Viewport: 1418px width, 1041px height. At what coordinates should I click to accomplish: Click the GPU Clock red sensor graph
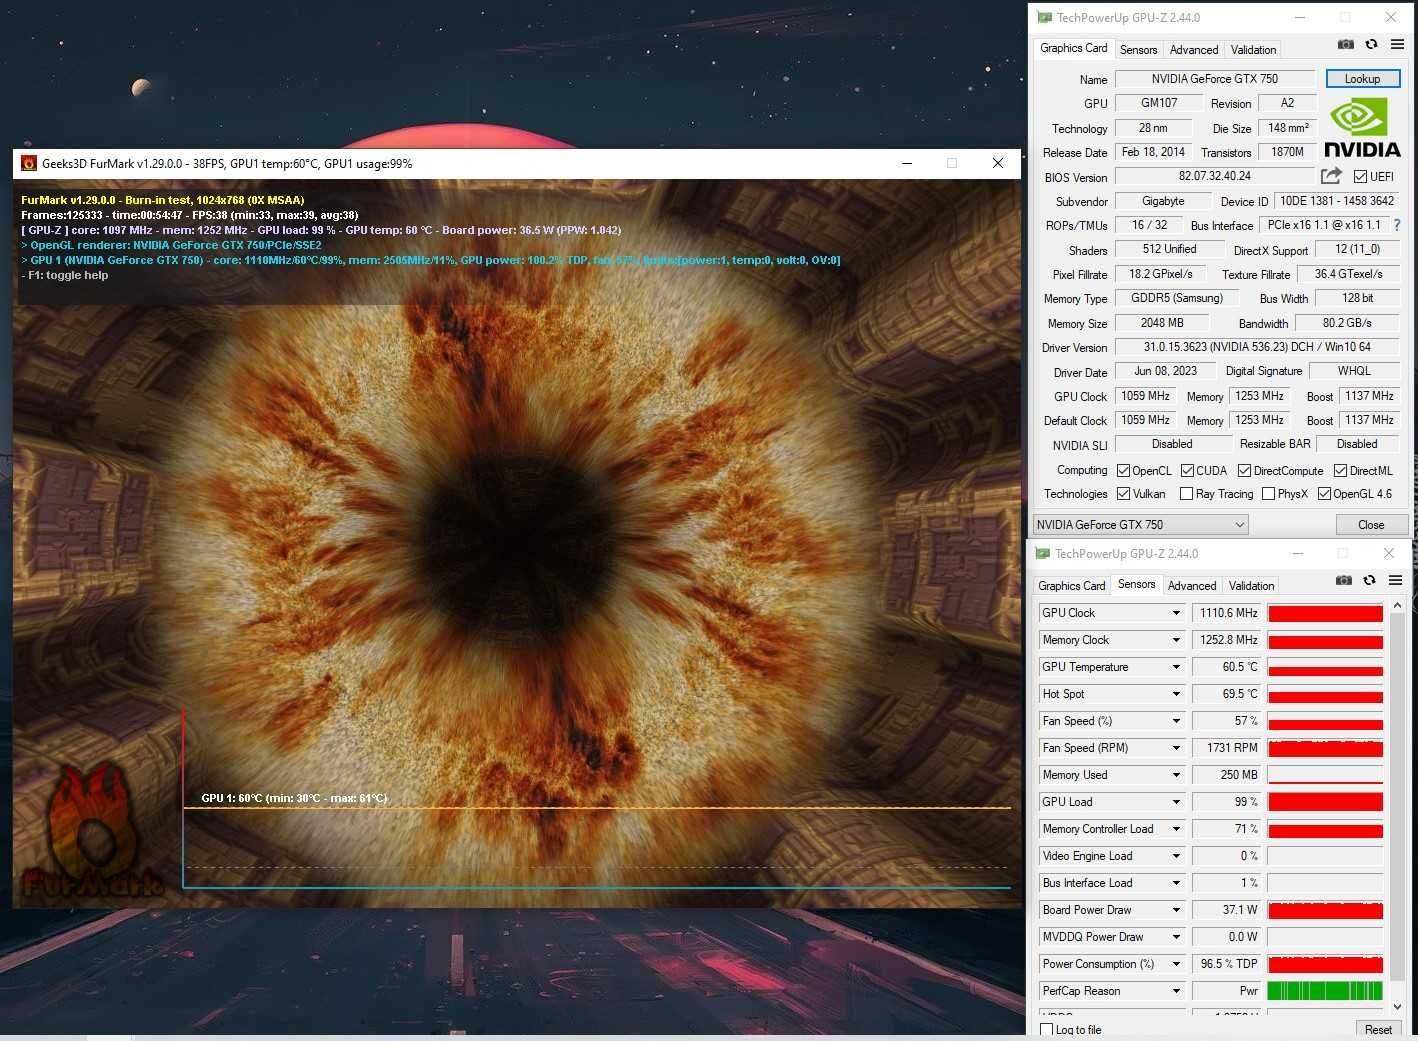point(1325,613)
